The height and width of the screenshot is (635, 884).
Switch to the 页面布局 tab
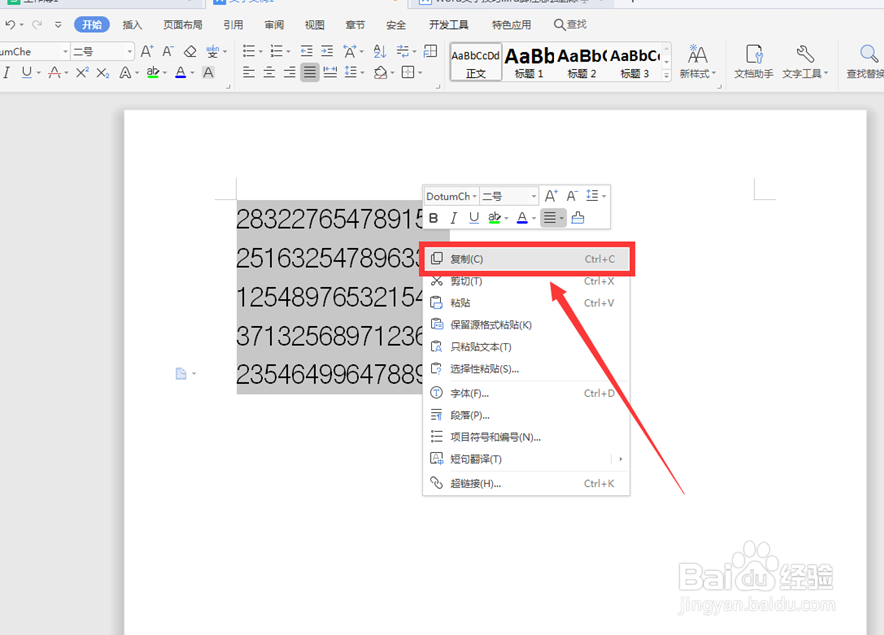tap(183, 25)
